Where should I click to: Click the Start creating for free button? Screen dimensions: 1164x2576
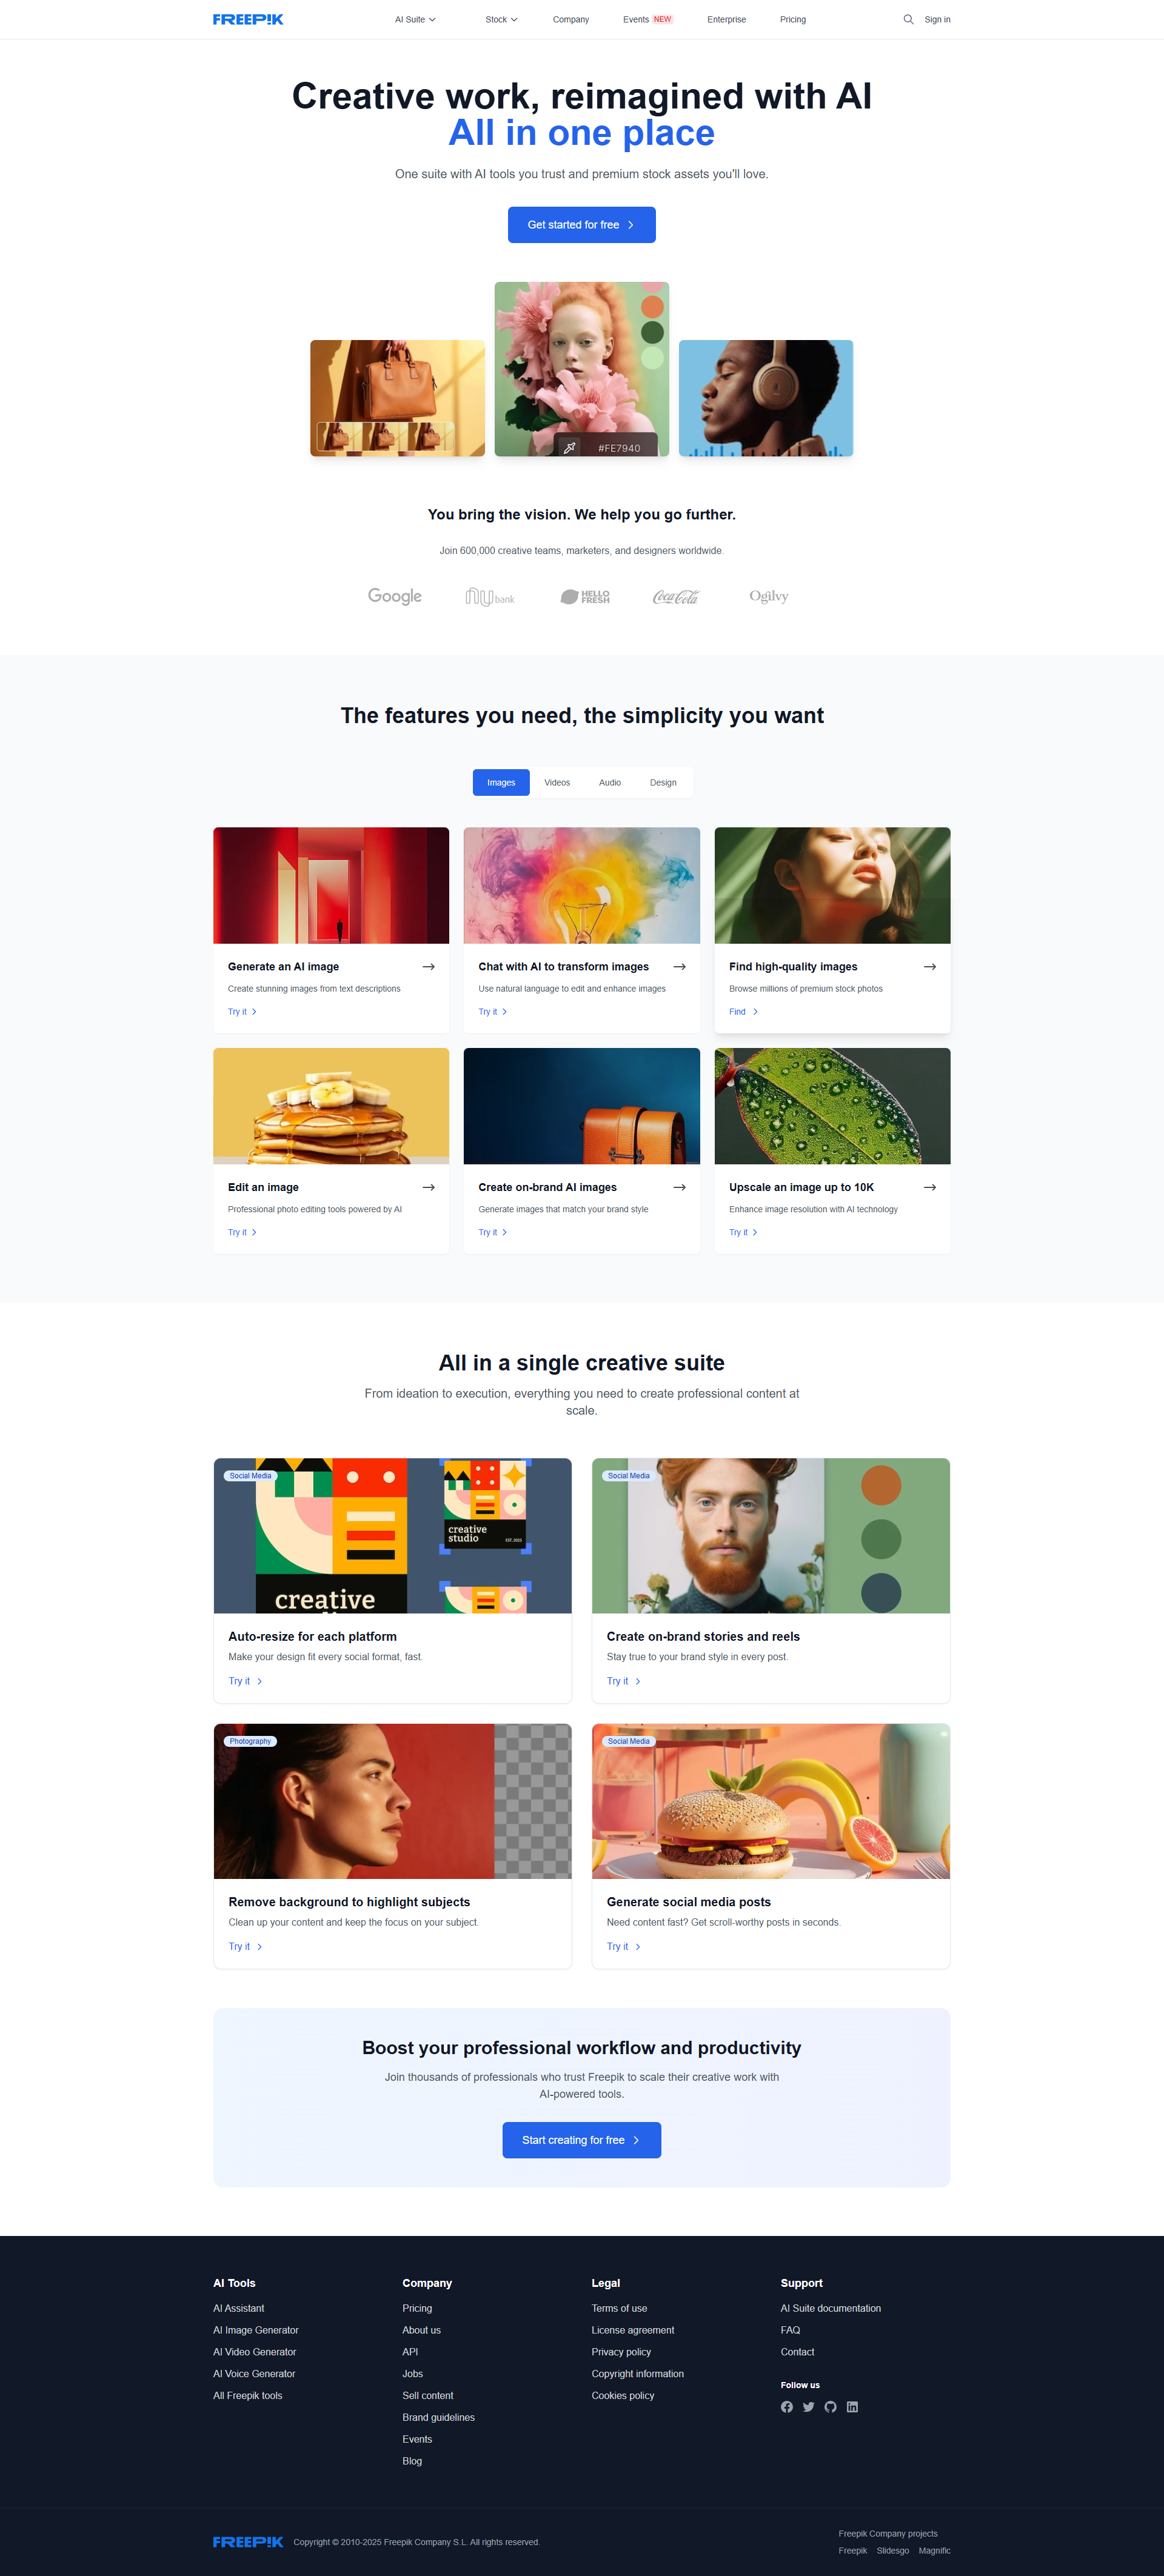point(582,2140)
